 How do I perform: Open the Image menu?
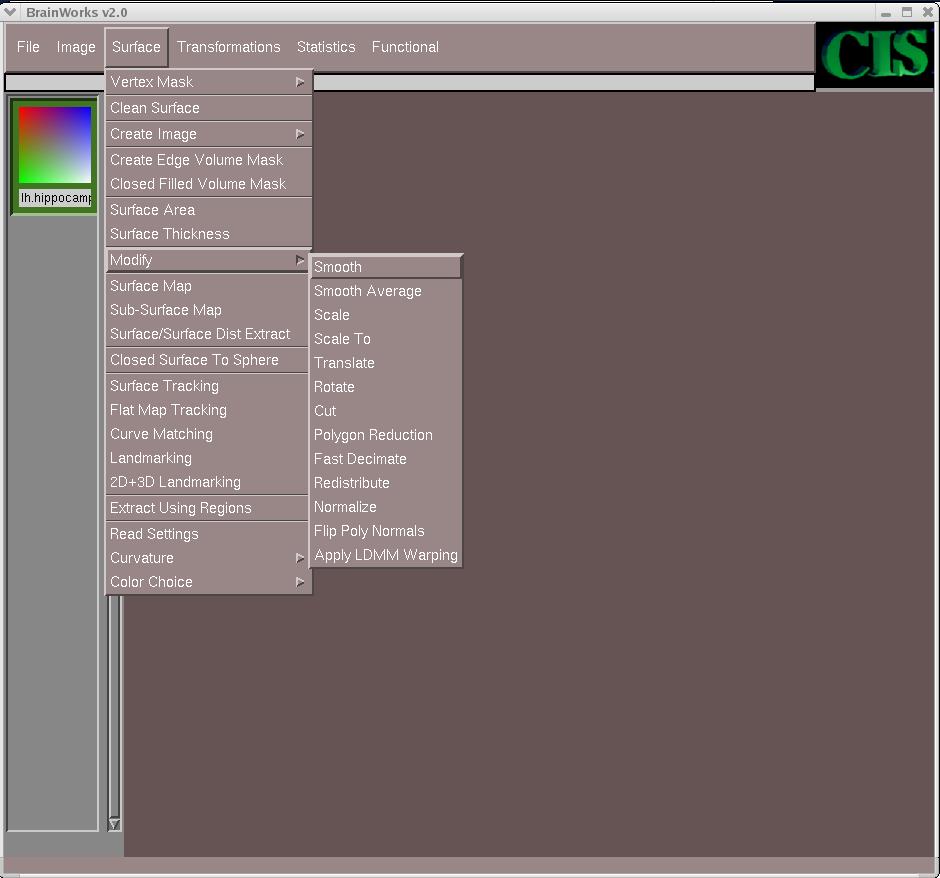point(76,47)
